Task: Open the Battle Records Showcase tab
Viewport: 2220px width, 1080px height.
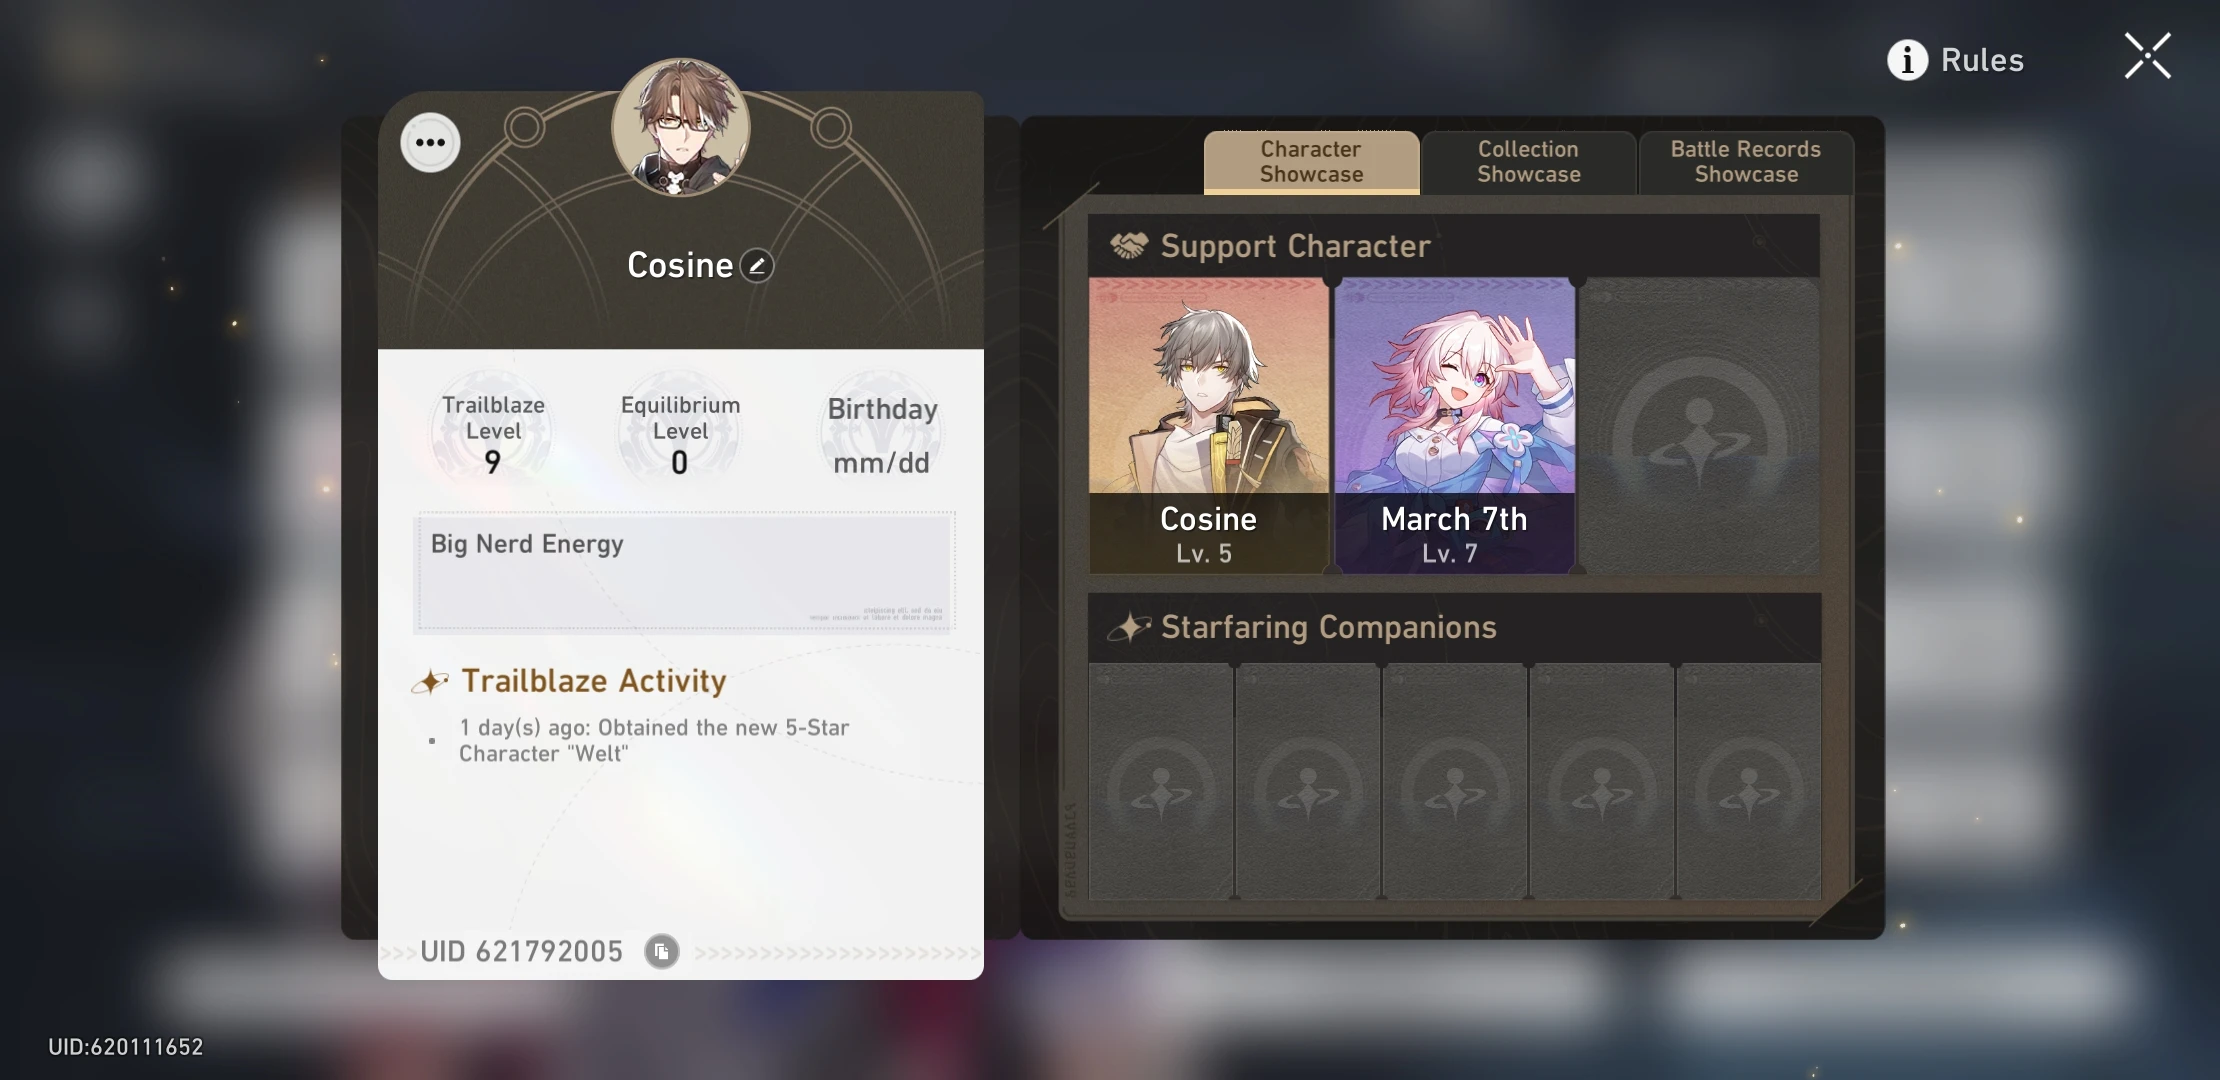Action: 1746,162
